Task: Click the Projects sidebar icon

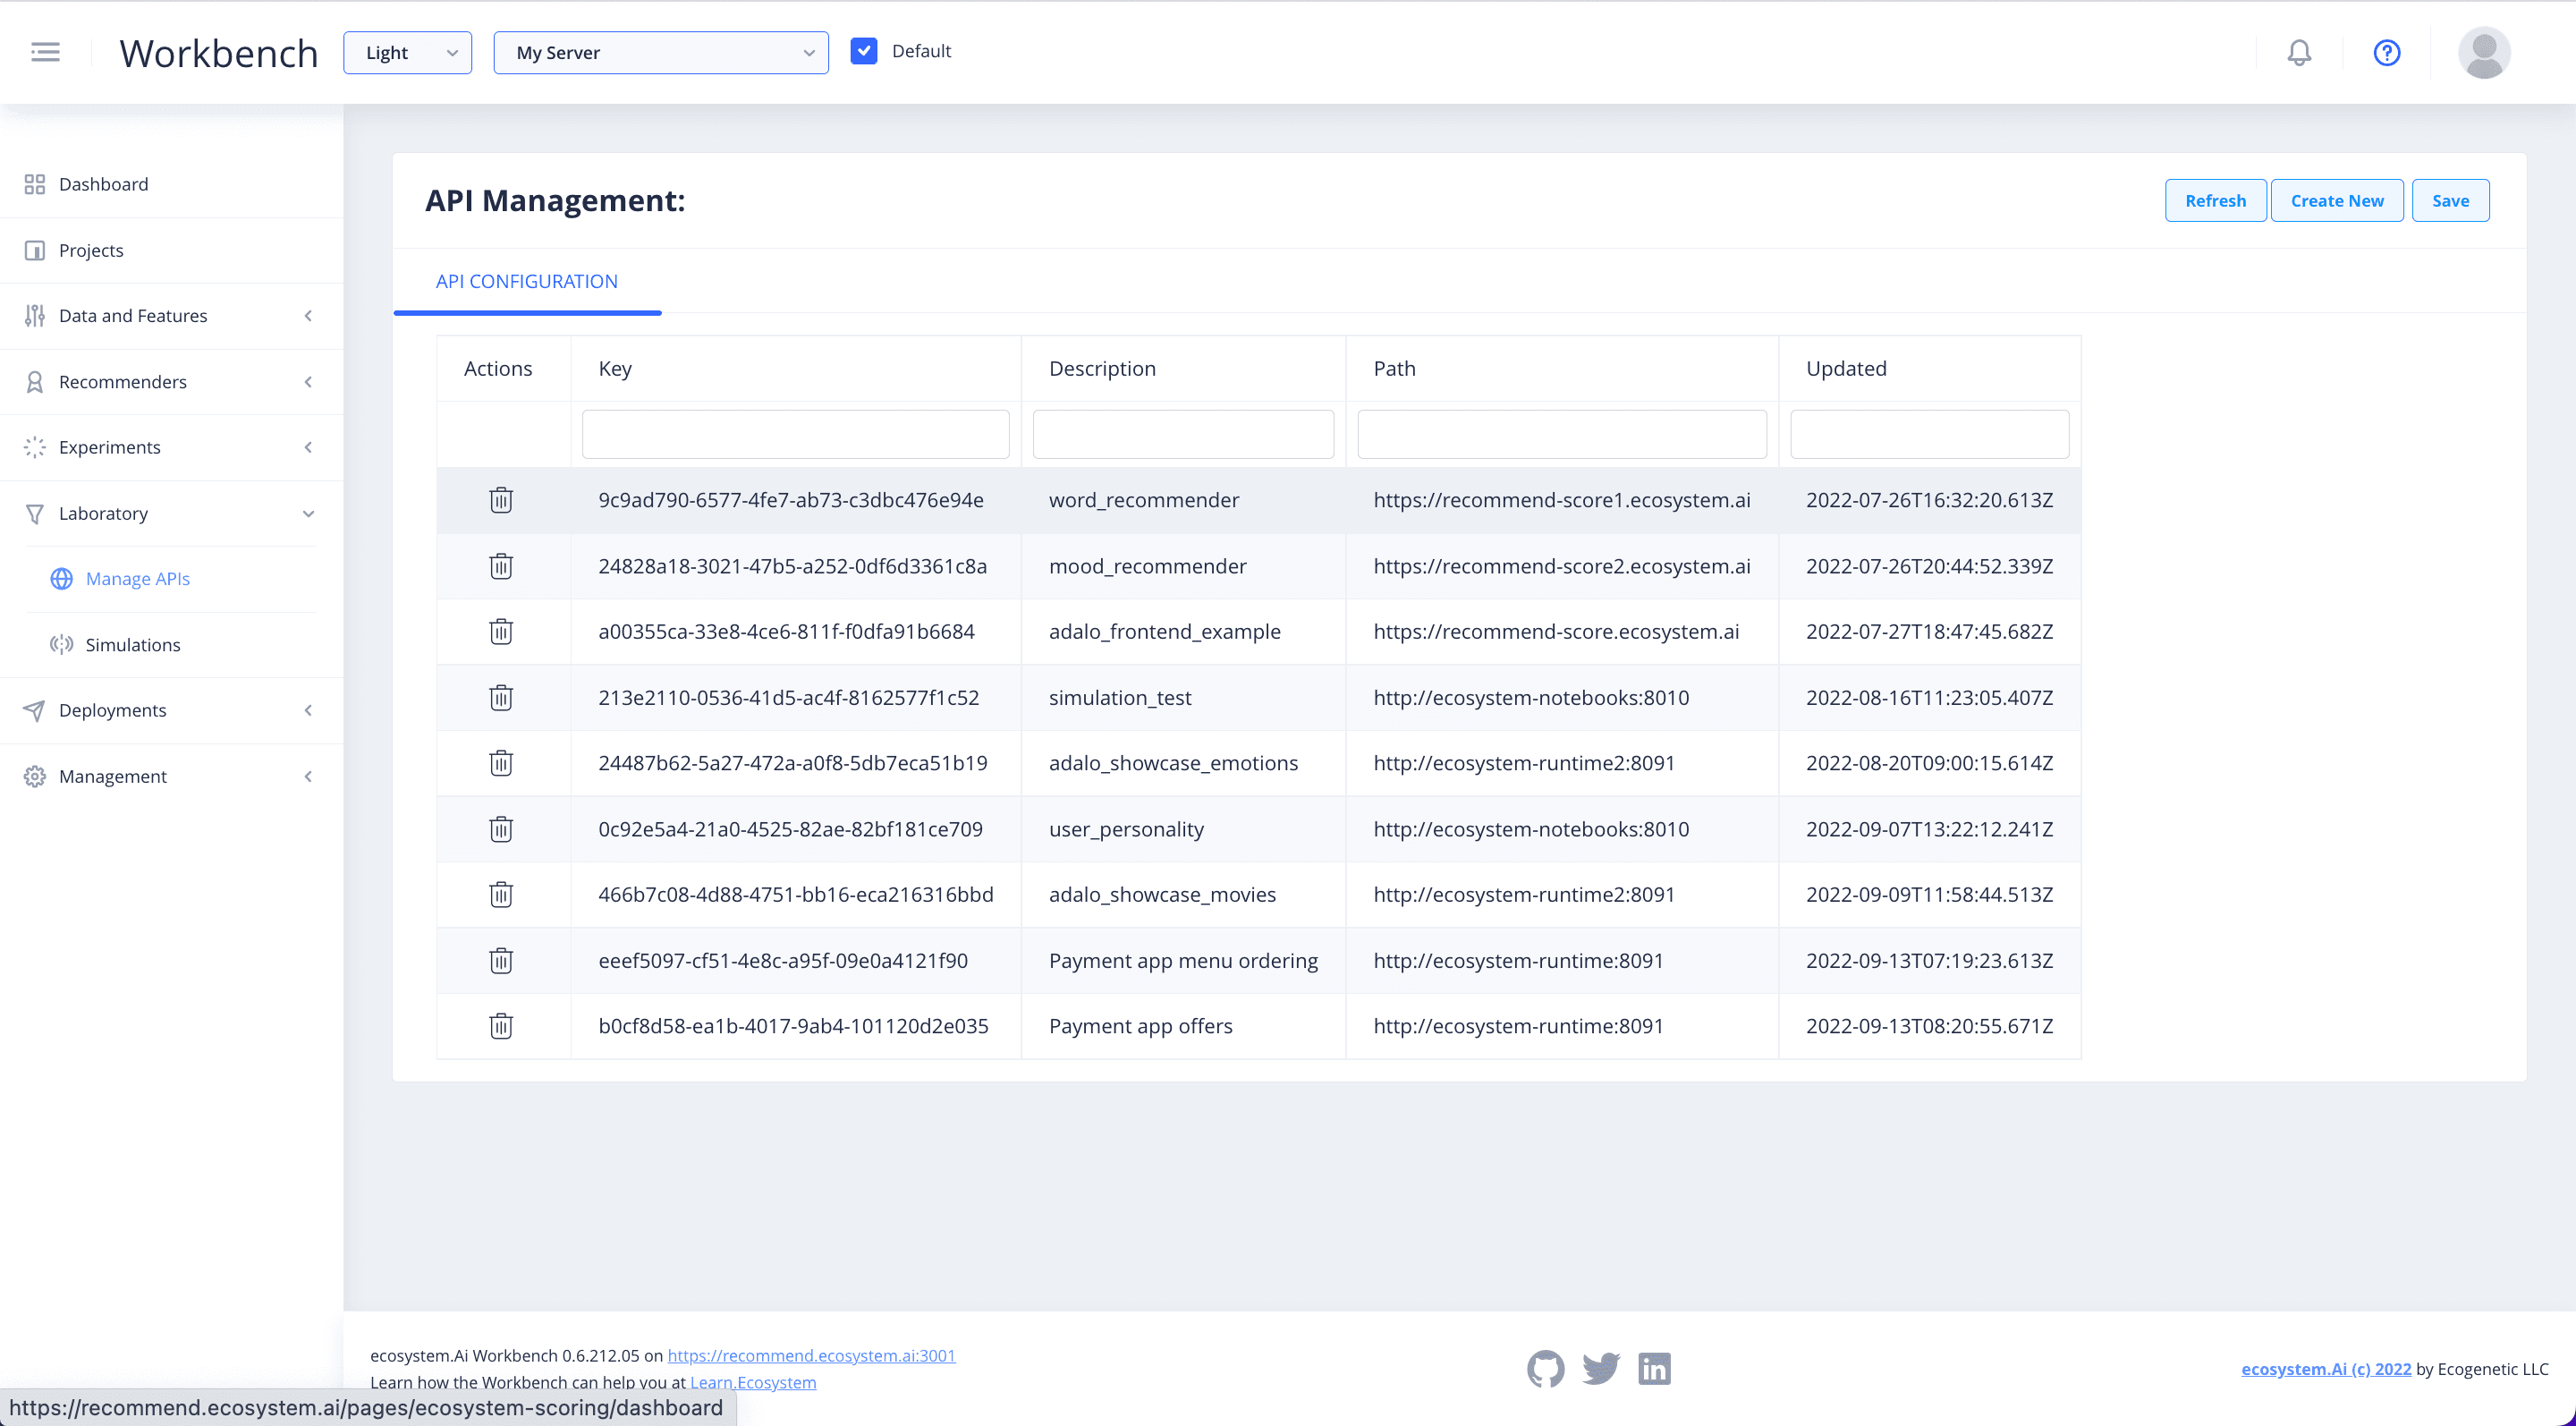Action: tap(34, 249)
